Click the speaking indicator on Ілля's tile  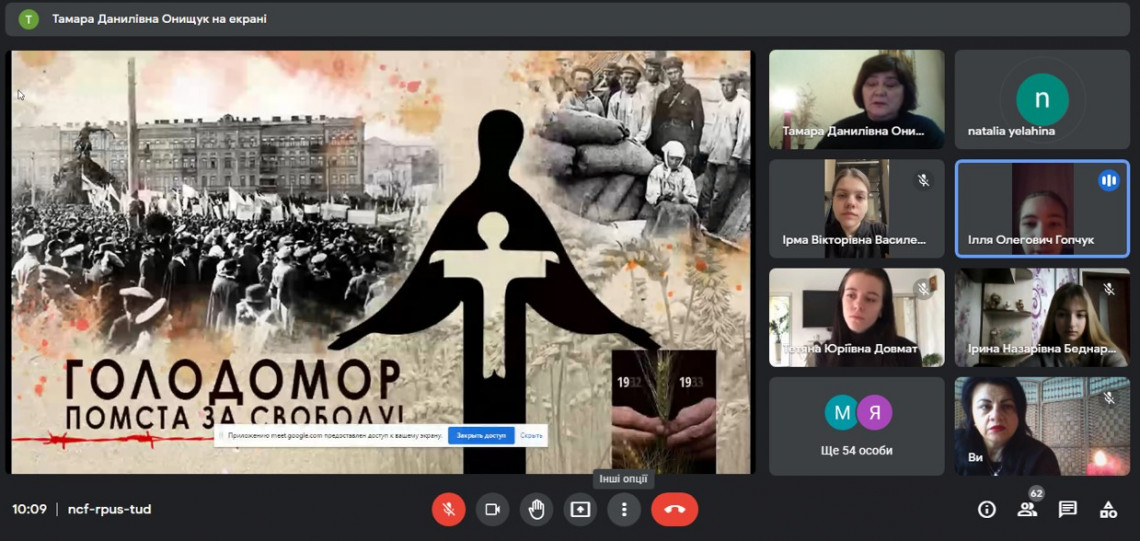point(1108,181)
